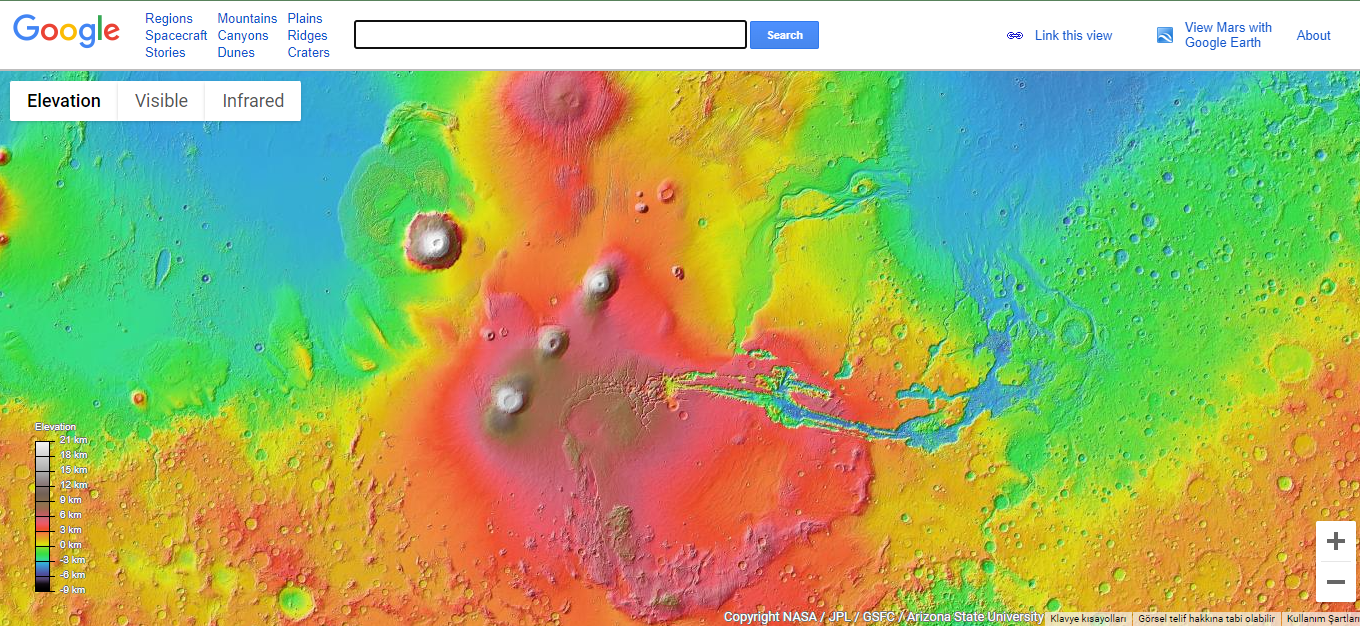Screen dimensions: 1360x626
Task: Zoom in using the plus icon
Action: coord(1335,540)
